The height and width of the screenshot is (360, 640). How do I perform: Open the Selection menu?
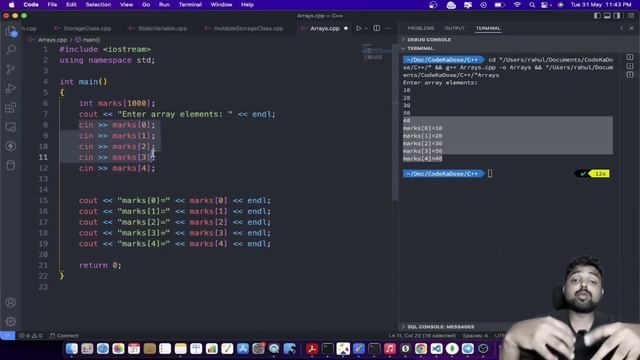[98, 4]
